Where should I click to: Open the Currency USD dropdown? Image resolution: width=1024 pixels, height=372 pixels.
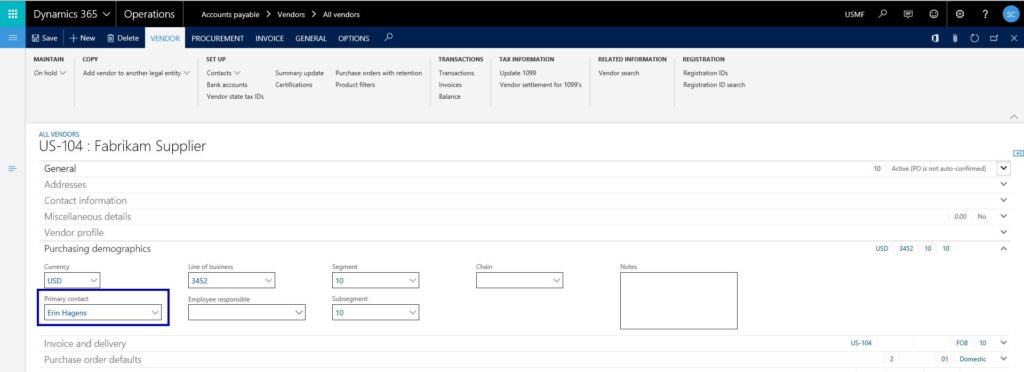[x=72, y=281]
